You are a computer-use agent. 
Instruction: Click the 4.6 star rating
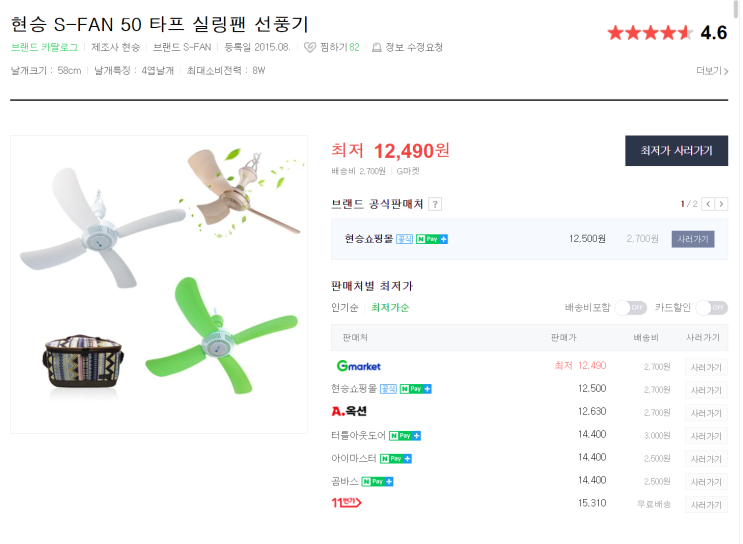pyautogui.click(x=667, y=32)
